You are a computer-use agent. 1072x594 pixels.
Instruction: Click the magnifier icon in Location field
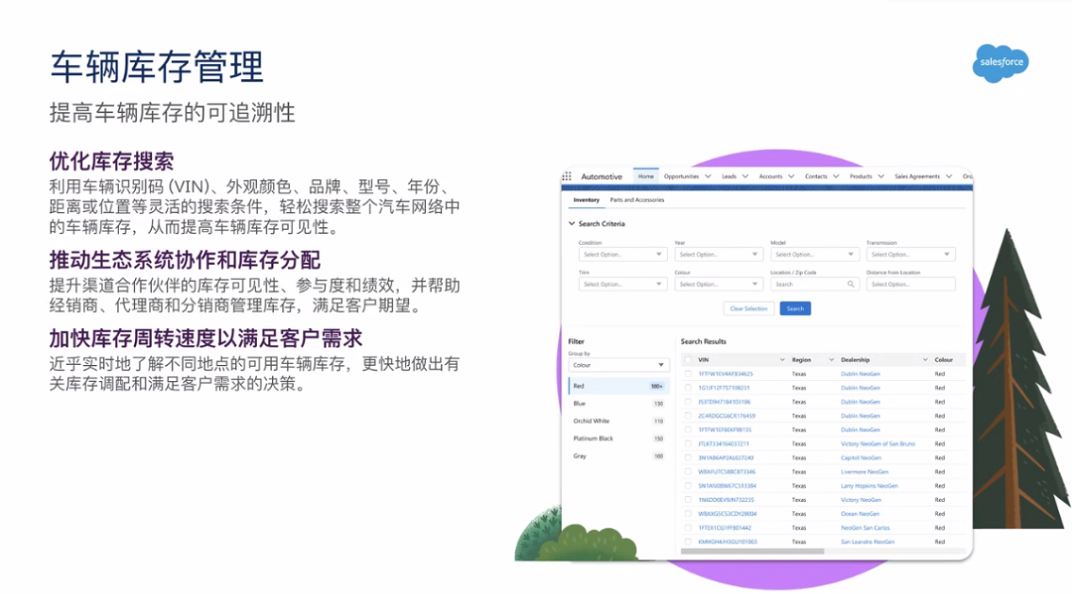851,284
